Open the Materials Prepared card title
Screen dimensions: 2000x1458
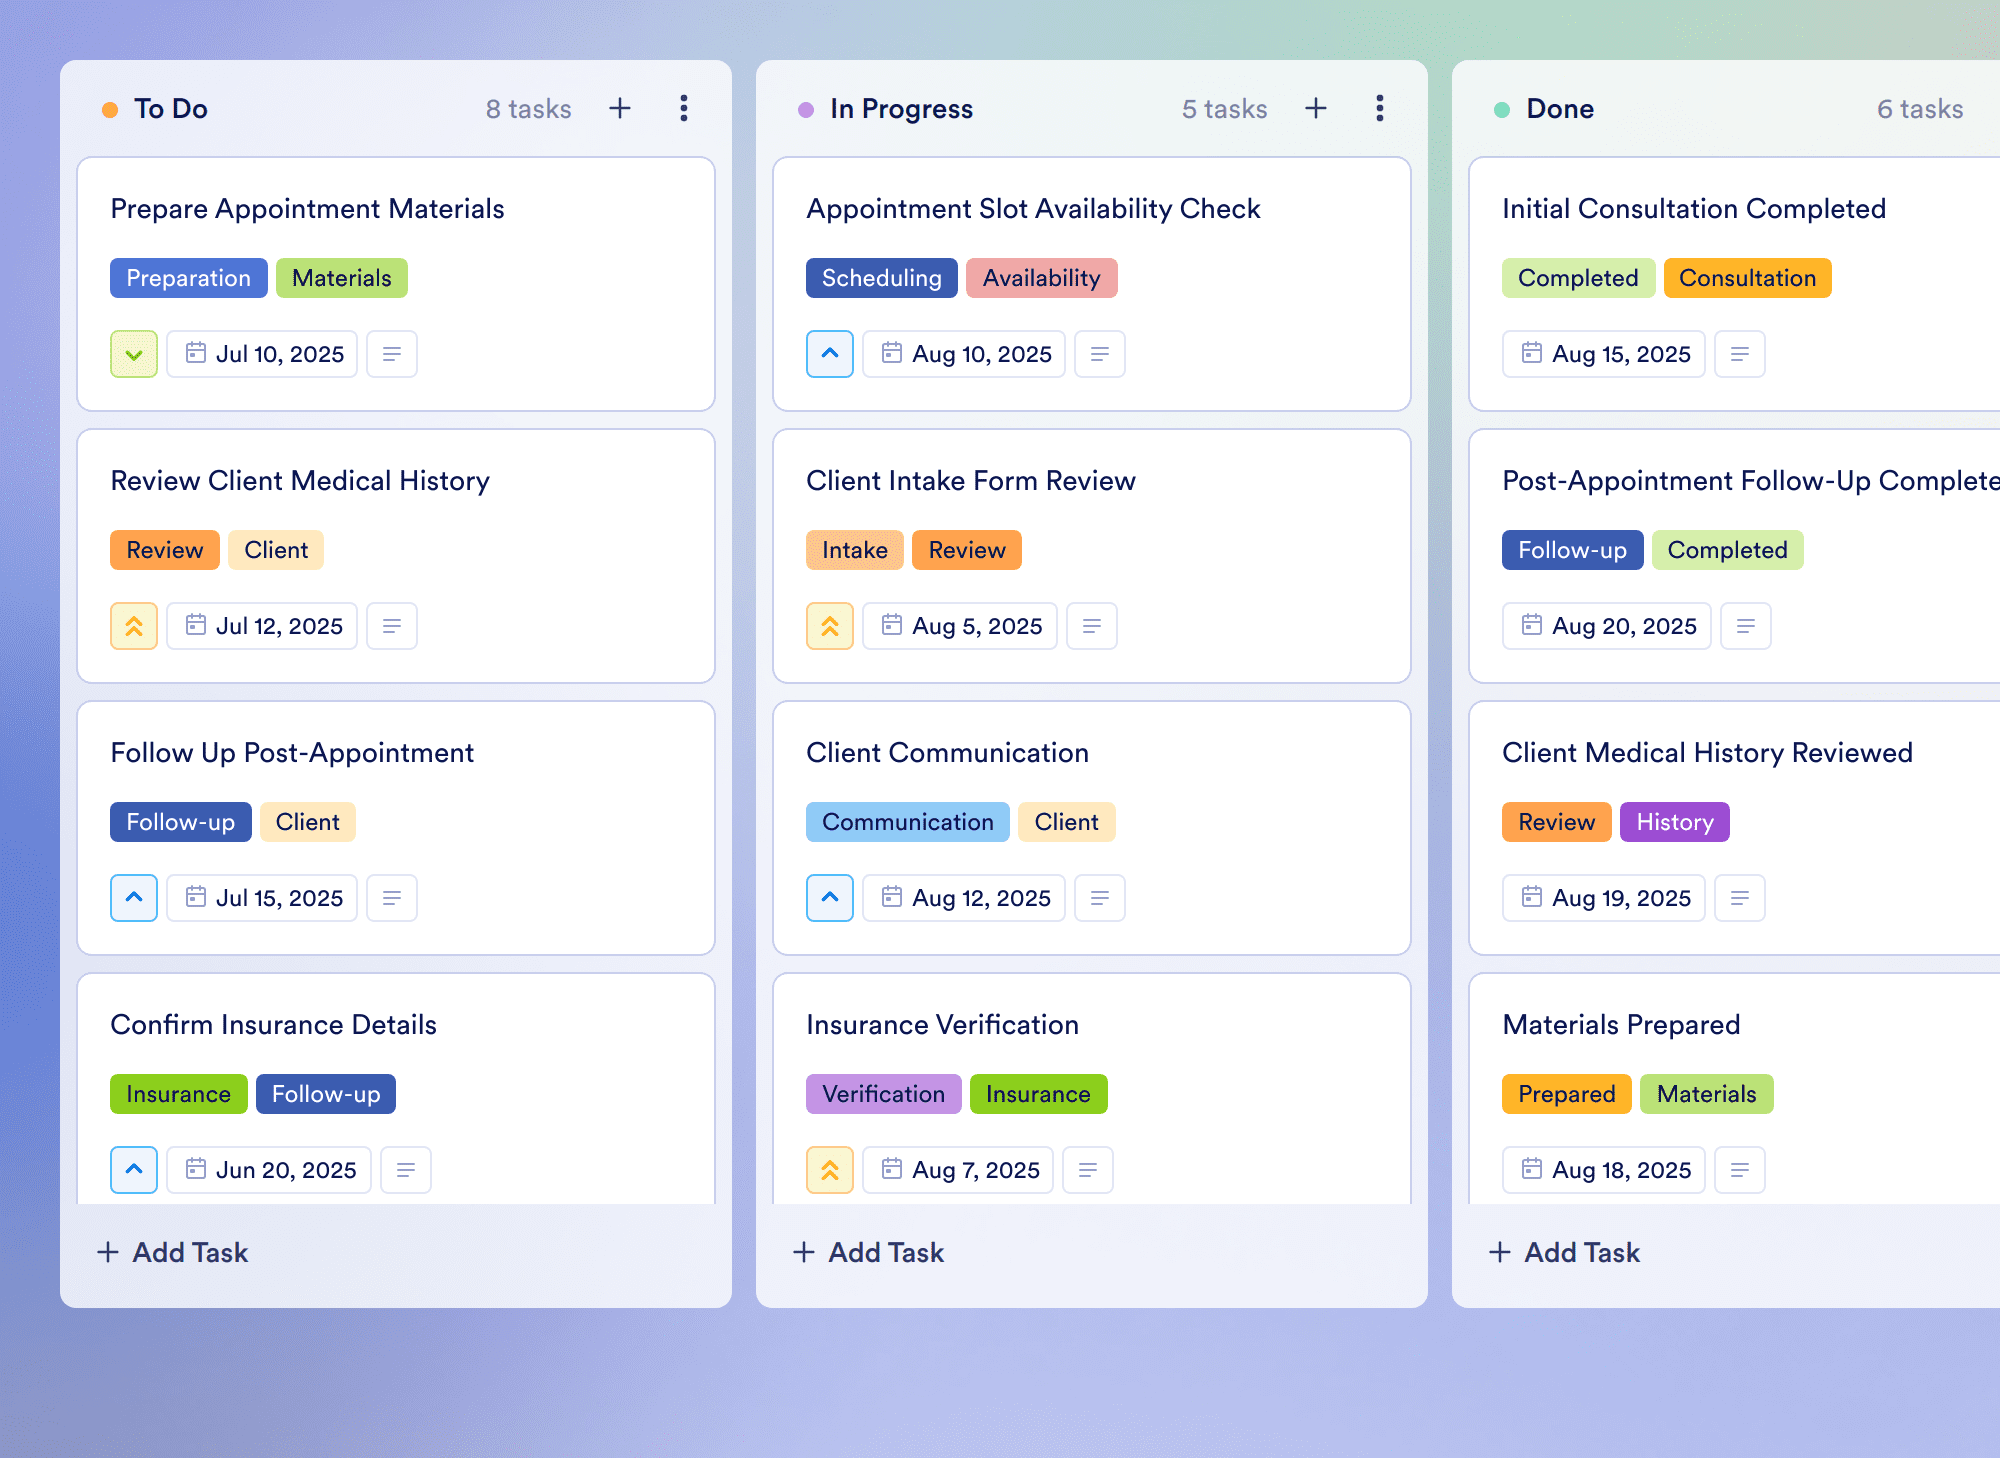click(1621, 1024)
